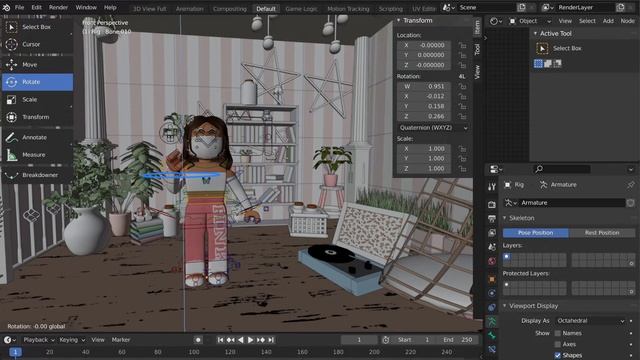Open Bone Constraint properties tab icon
The height and width of the screenshot is (360, 640).
click(492, 349)
